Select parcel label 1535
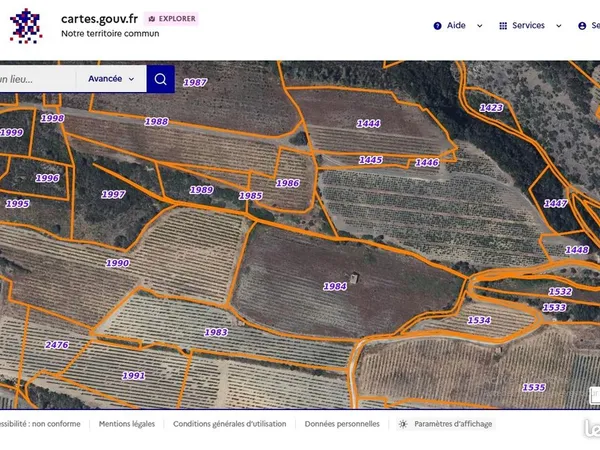Screen dimensions: 600x450 [x=534, y=388]
